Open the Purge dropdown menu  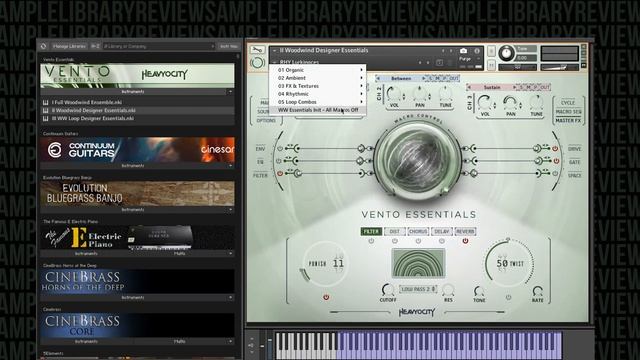(x=469, y=59)
